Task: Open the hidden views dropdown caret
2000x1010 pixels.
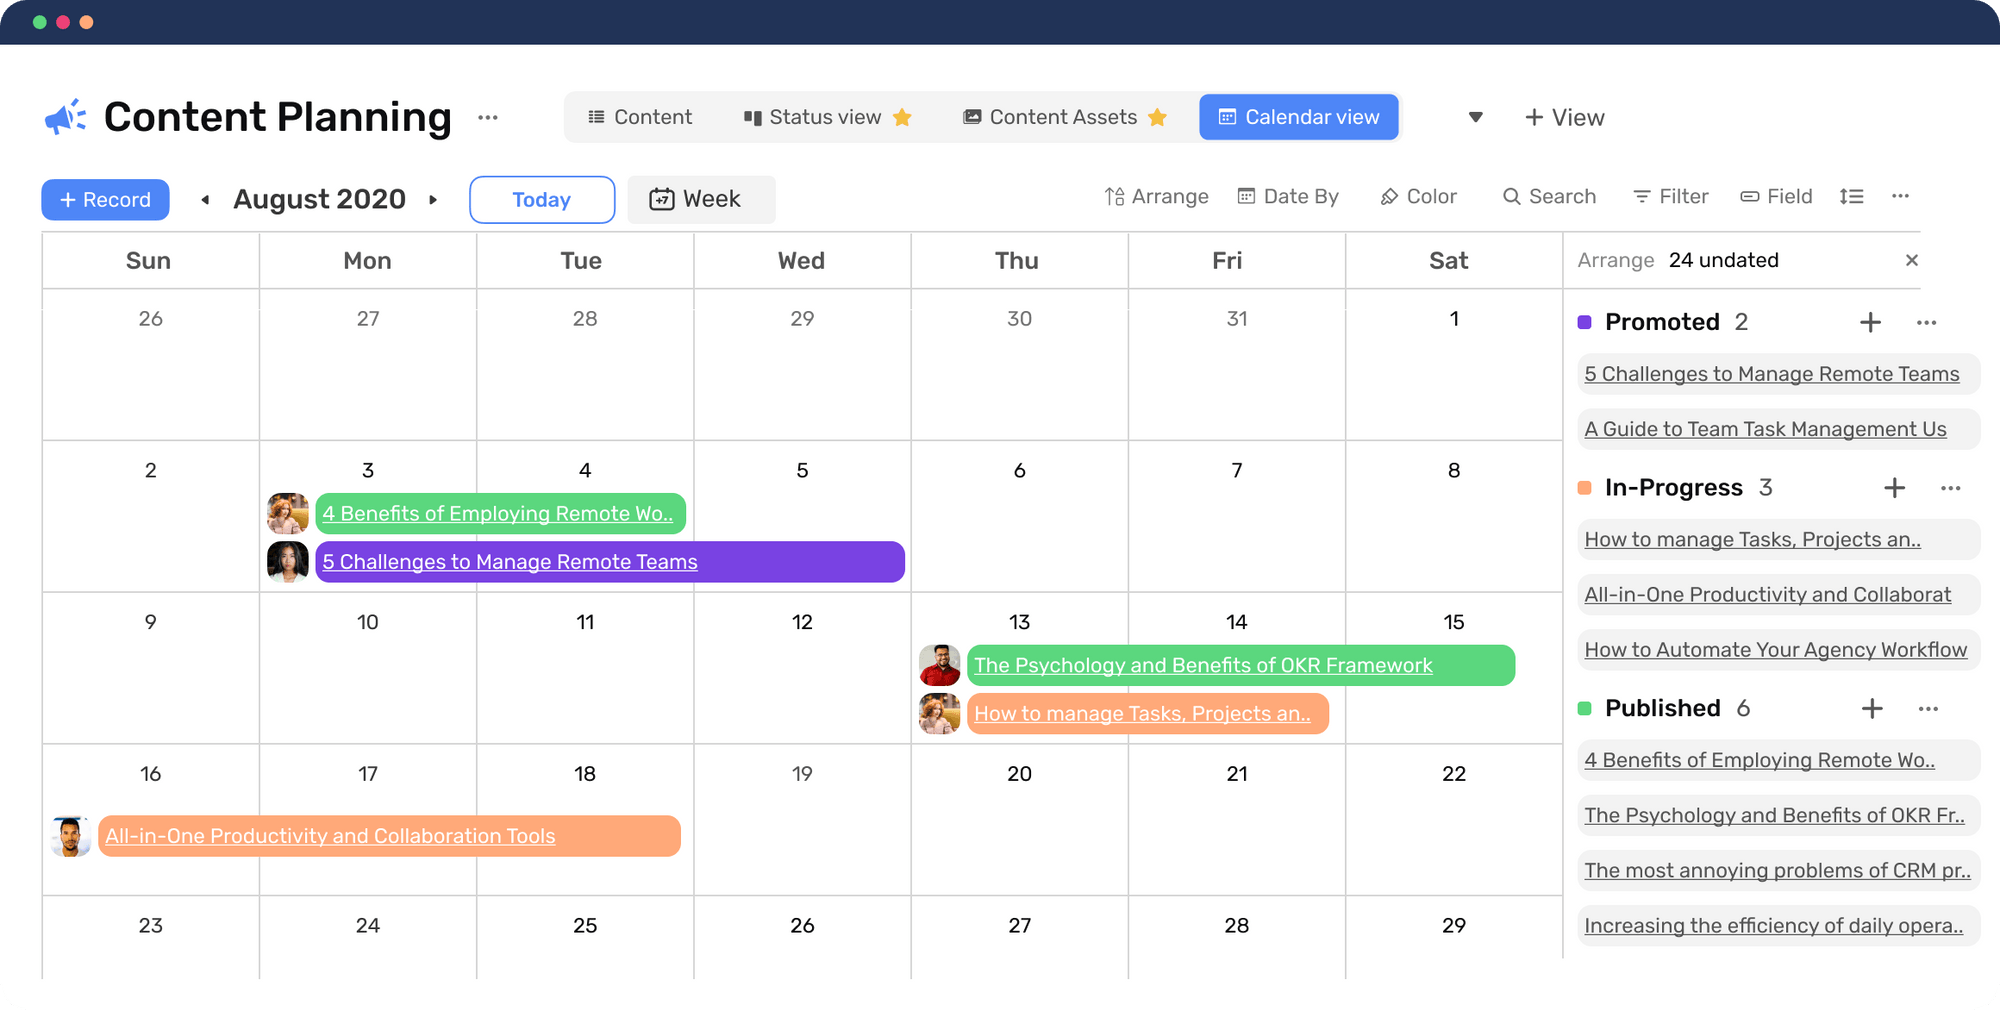Action: point(1475,117)
